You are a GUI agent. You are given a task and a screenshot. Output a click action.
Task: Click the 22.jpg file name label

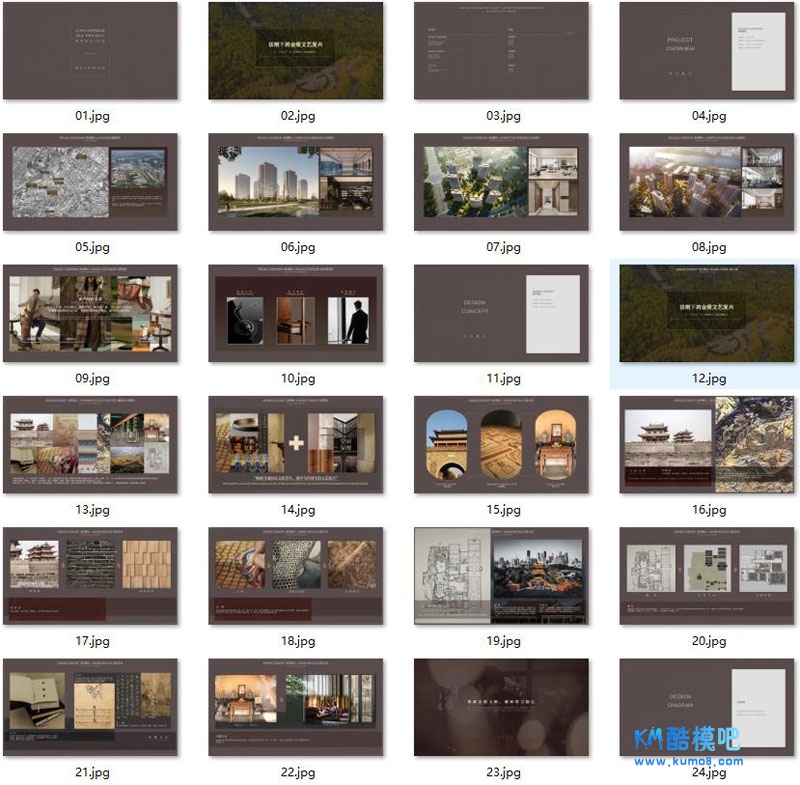(296, 772)
